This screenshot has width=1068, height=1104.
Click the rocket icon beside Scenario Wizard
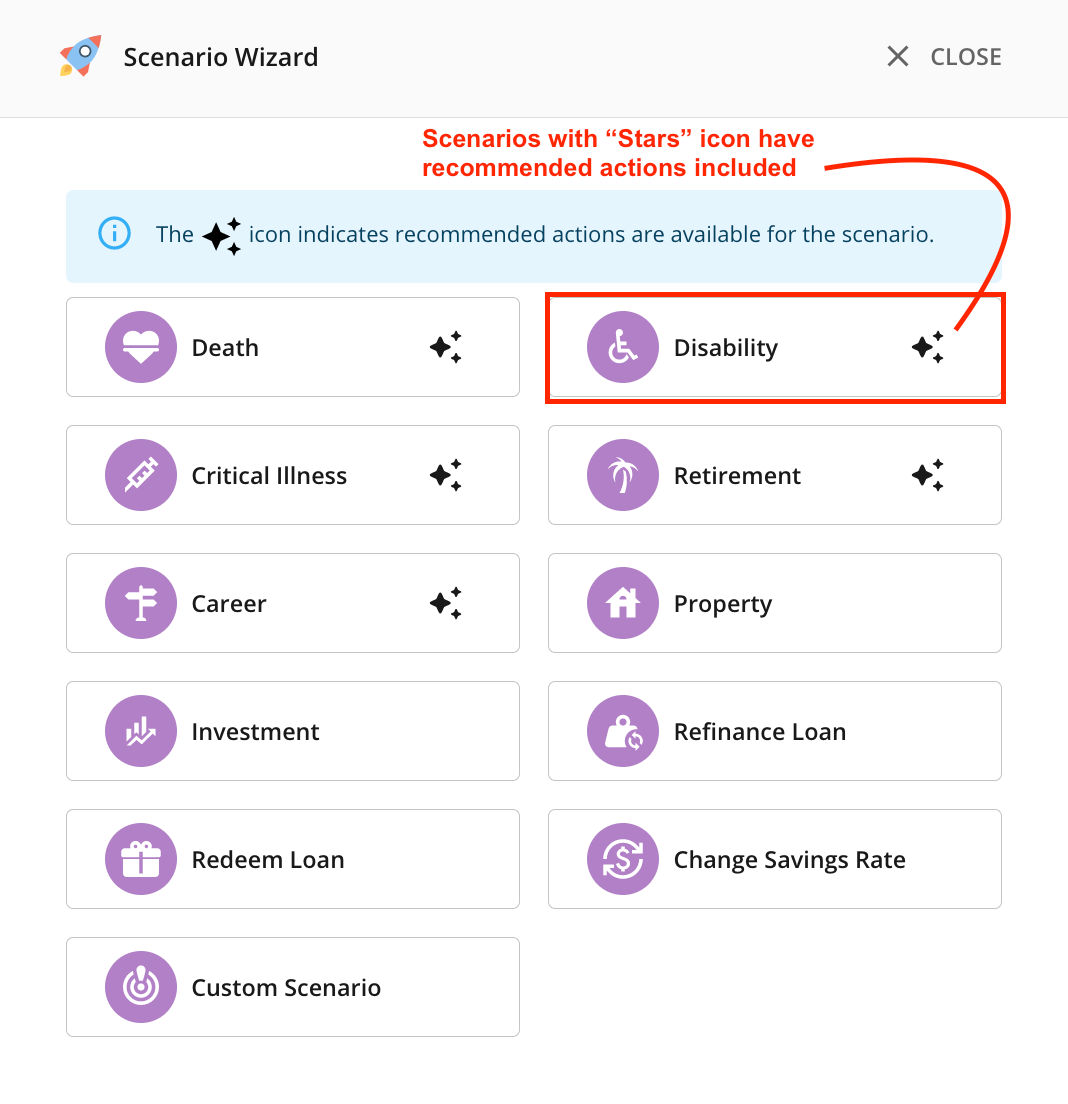pyautogui.click(x=81, y=56)
